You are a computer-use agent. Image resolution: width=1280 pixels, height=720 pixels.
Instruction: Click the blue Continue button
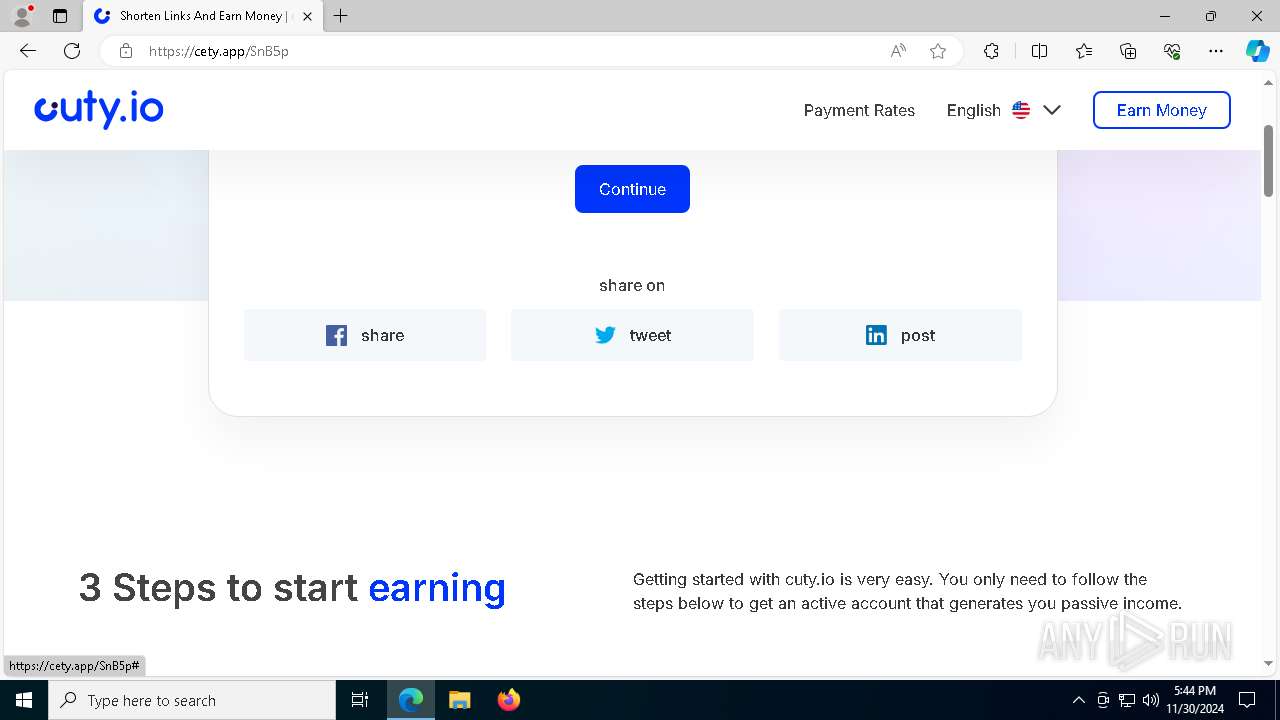pos(632,189)
